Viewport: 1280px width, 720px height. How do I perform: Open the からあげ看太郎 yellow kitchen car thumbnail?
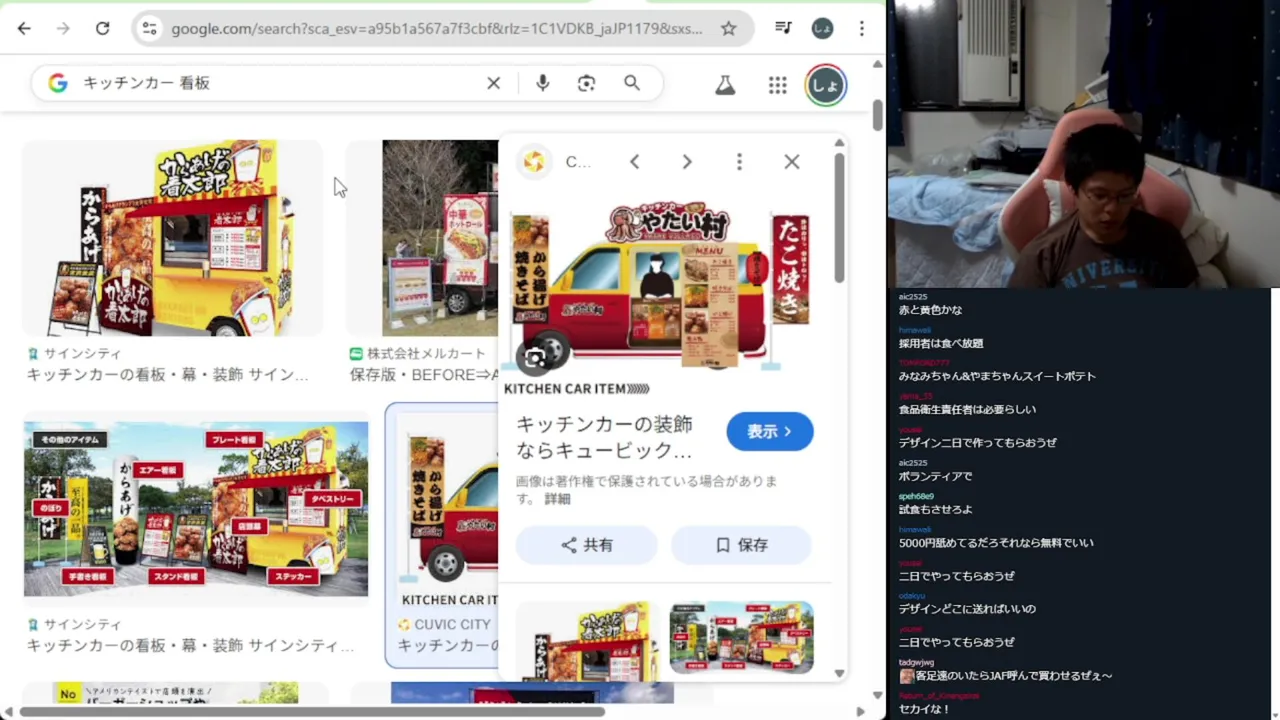(173, 238)
